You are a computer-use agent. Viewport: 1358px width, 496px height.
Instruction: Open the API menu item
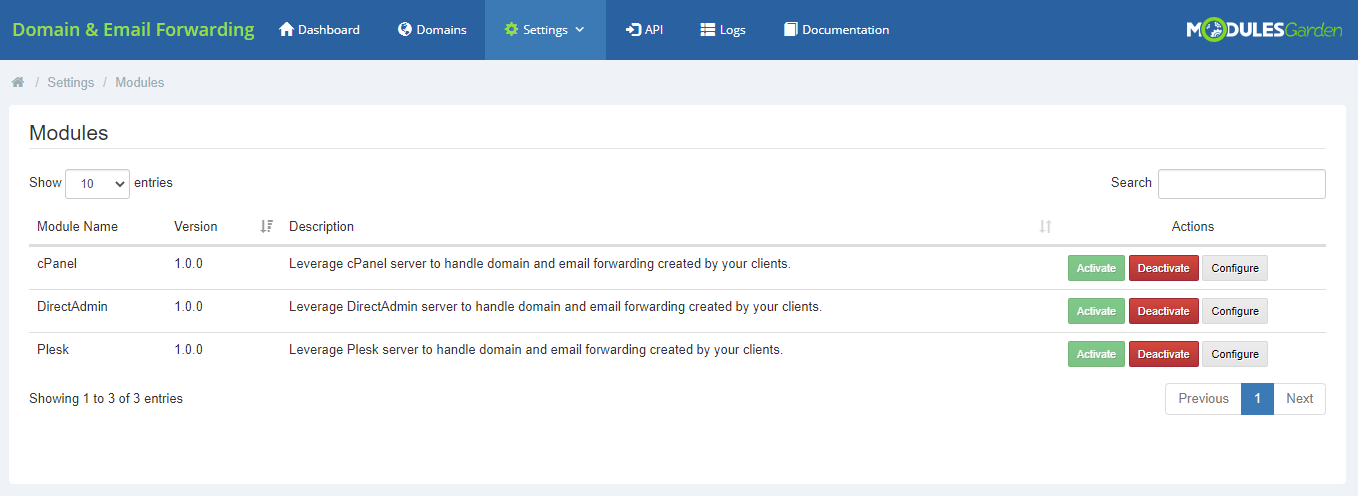tap(644, 30)
